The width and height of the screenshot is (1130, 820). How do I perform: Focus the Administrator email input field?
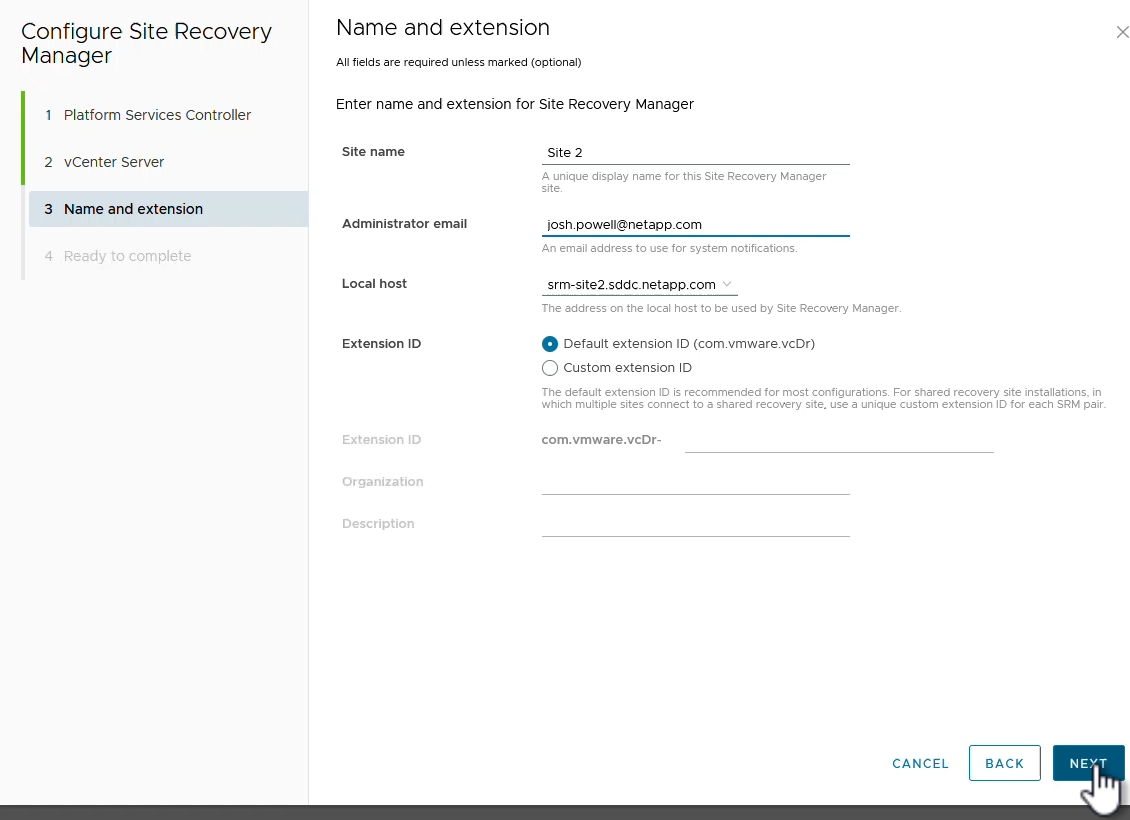[695, 225]
